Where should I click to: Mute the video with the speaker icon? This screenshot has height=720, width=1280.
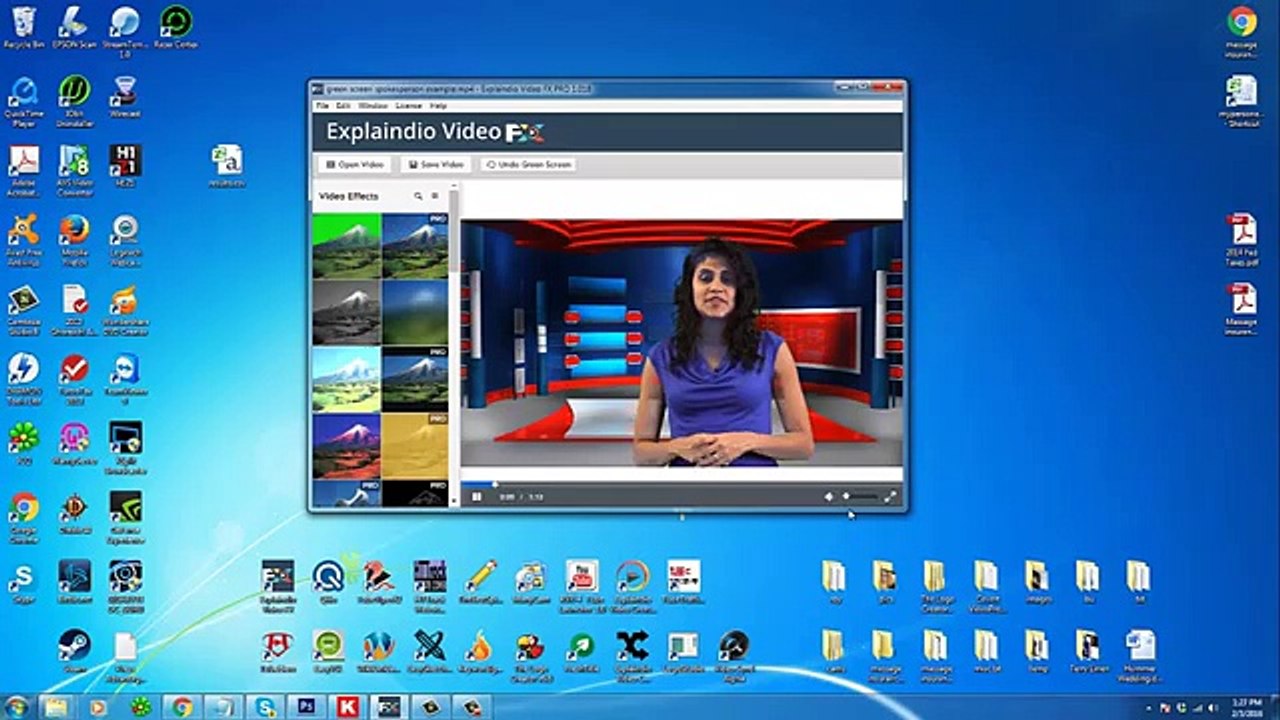coord(828,496)
